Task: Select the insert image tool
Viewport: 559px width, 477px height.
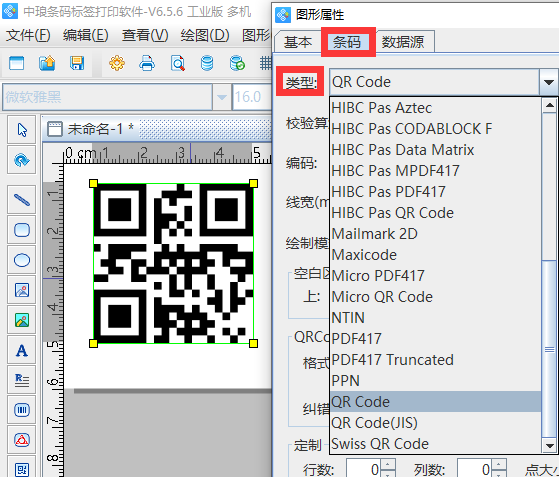Action: 22,290
